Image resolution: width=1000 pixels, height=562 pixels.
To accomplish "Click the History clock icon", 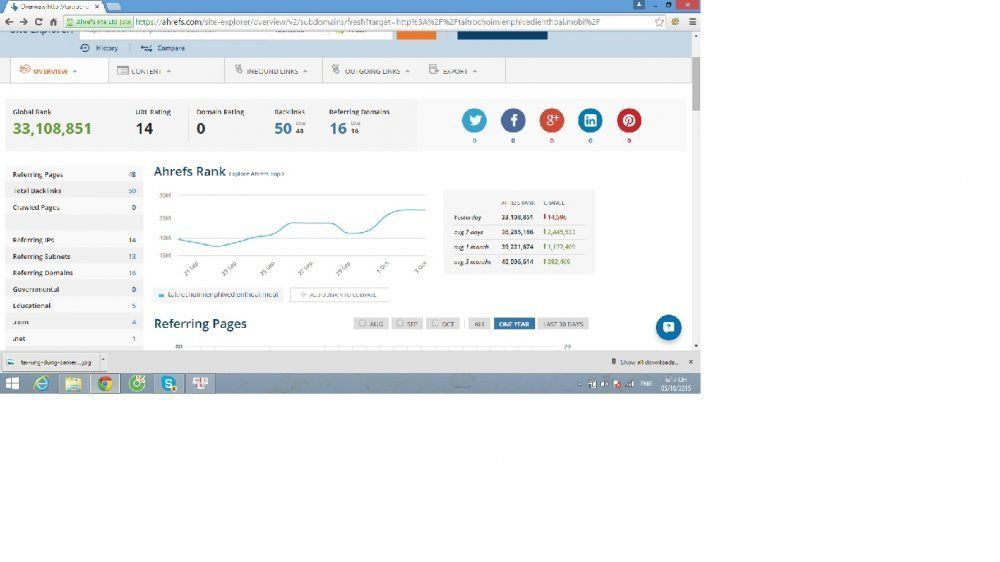I will (x=85, y=48).
